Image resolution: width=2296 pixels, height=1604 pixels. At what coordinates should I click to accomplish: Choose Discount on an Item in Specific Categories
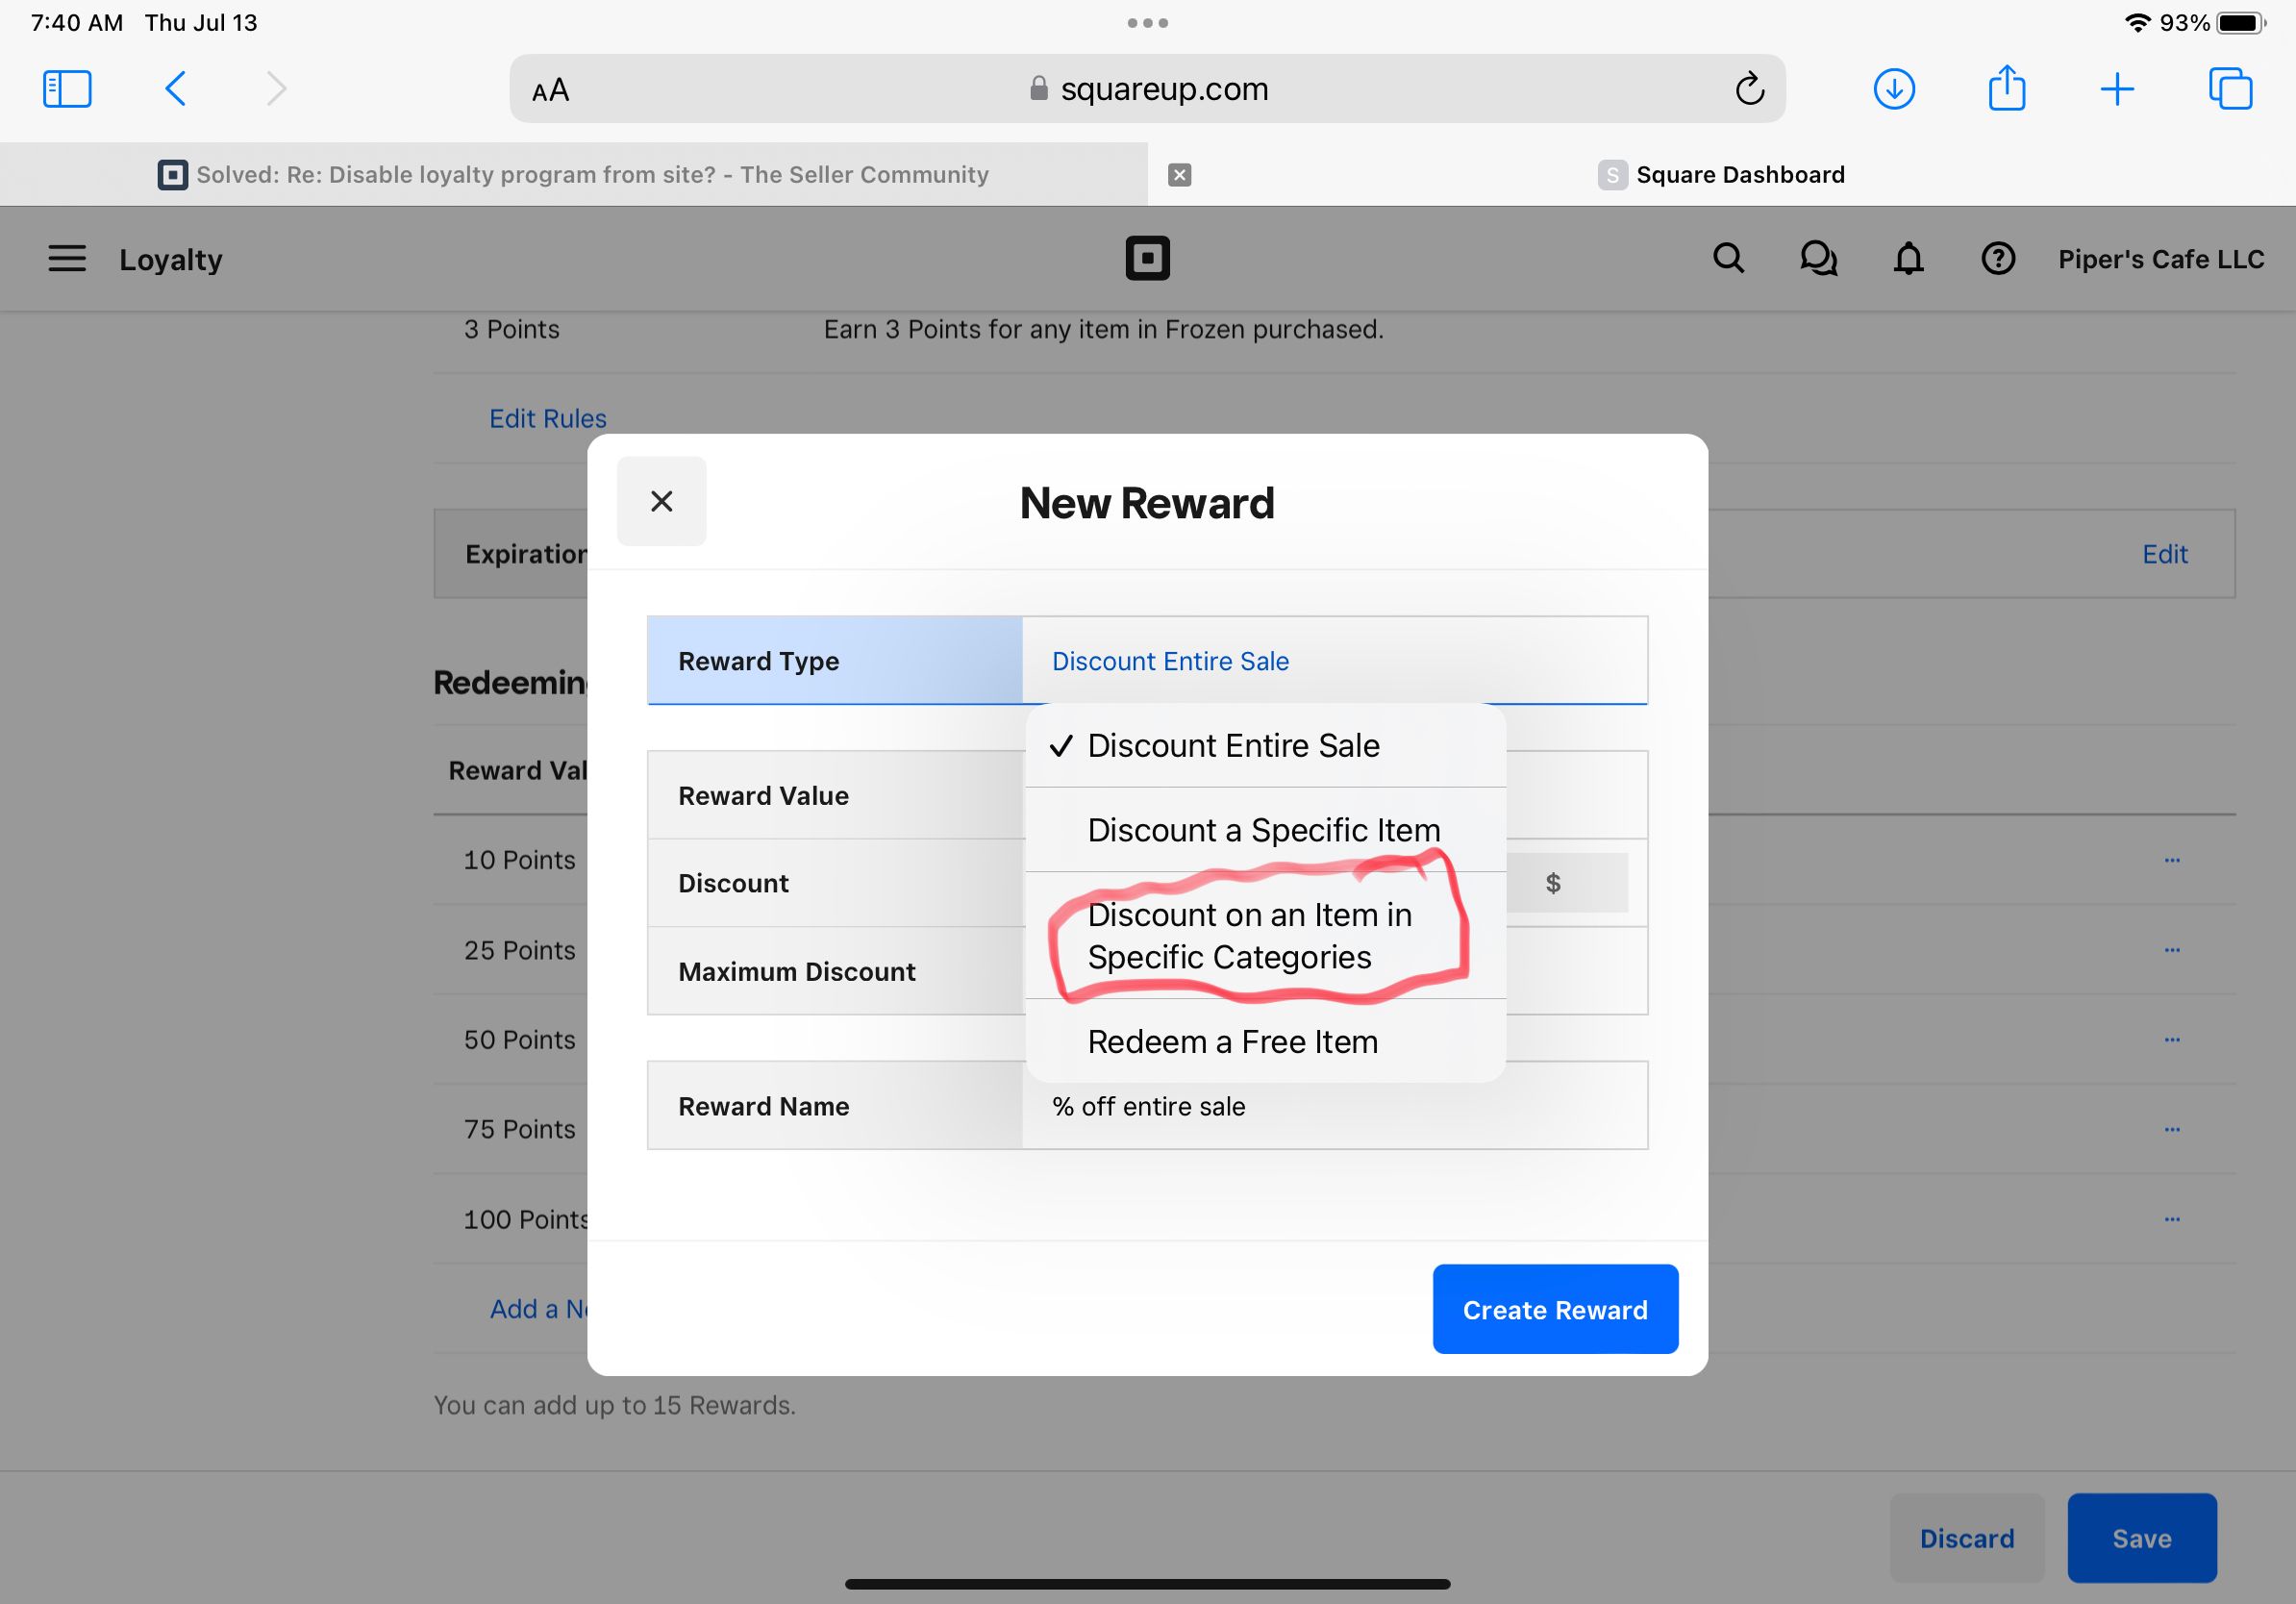tap(1265, 936)
